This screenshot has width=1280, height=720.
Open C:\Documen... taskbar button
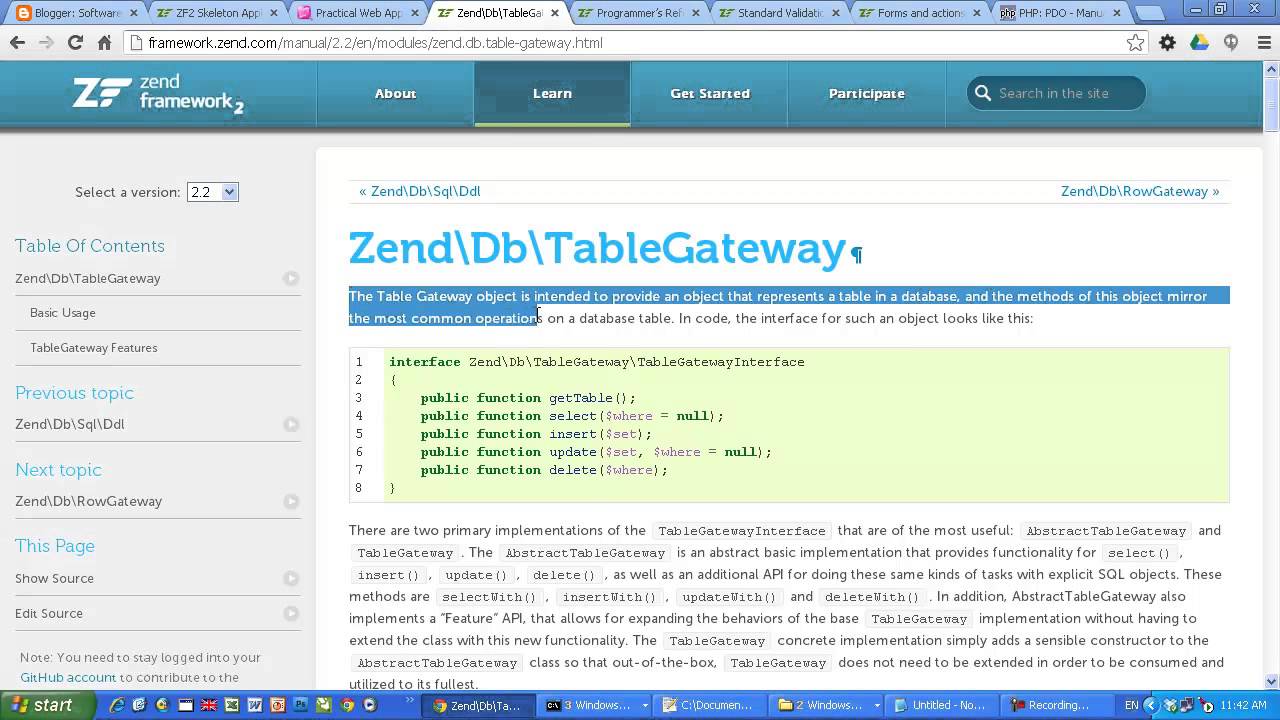pos(712,705)
